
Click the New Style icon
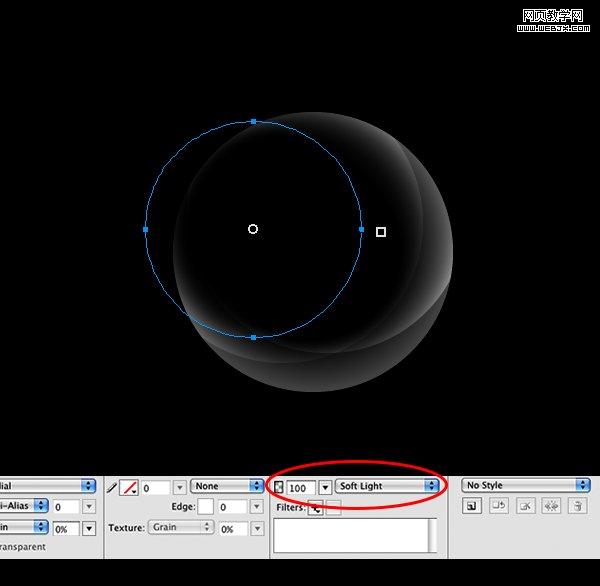[471, 507]
